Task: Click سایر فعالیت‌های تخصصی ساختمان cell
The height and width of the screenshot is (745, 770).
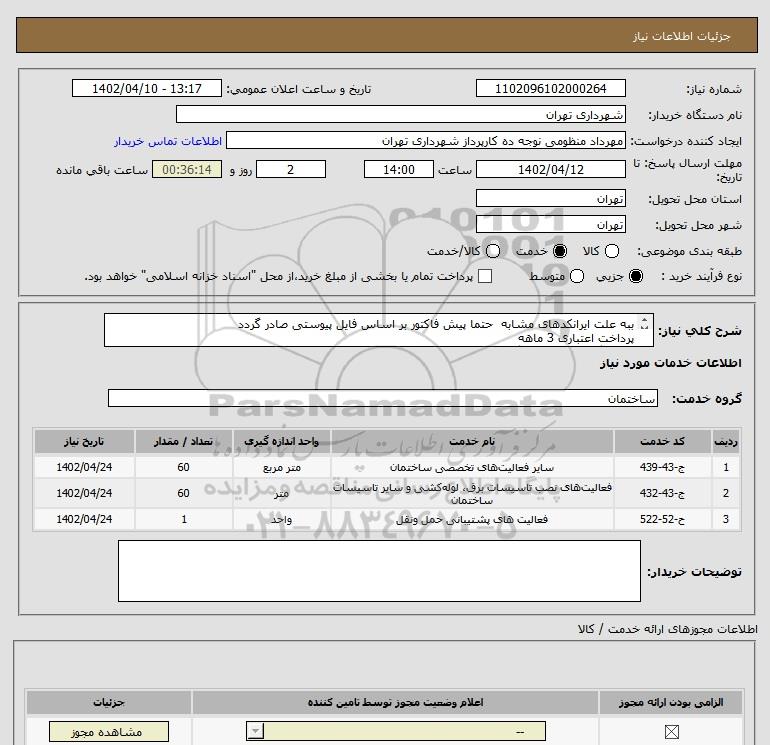Action: 472,468
